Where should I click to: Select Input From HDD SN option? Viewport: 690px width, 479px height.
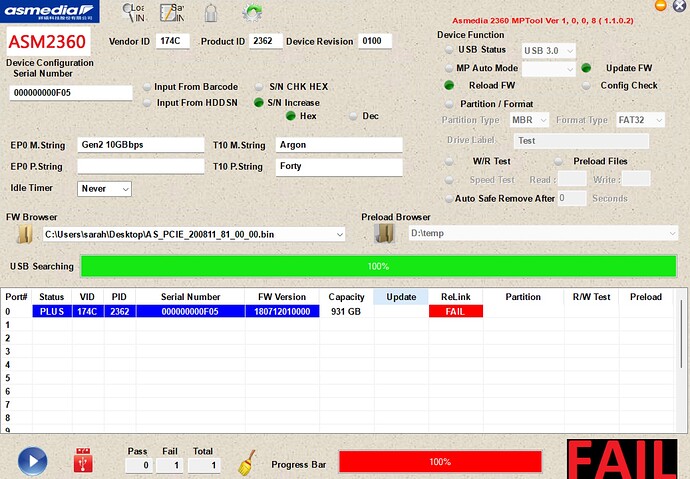click(x=147, y=103)
